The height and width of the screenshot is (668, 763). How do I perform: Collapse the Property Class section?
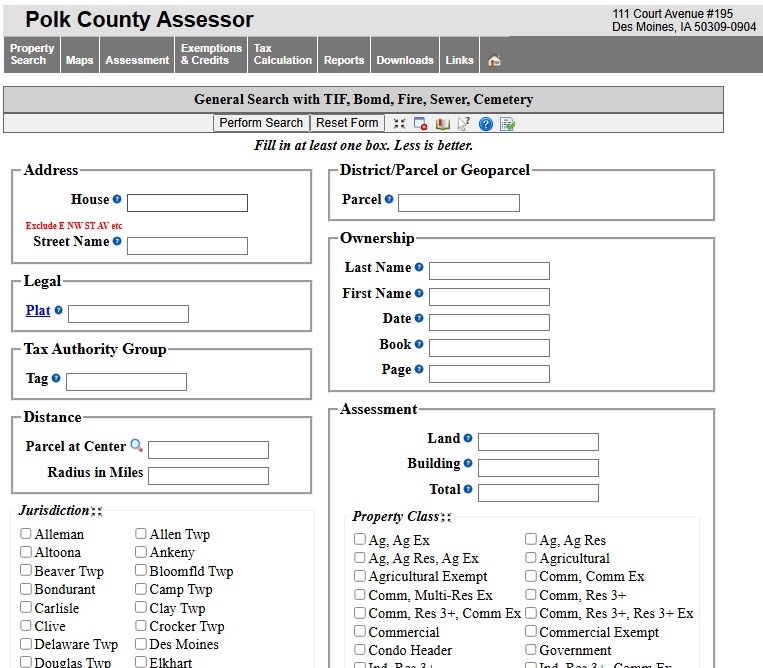(446, 517)
